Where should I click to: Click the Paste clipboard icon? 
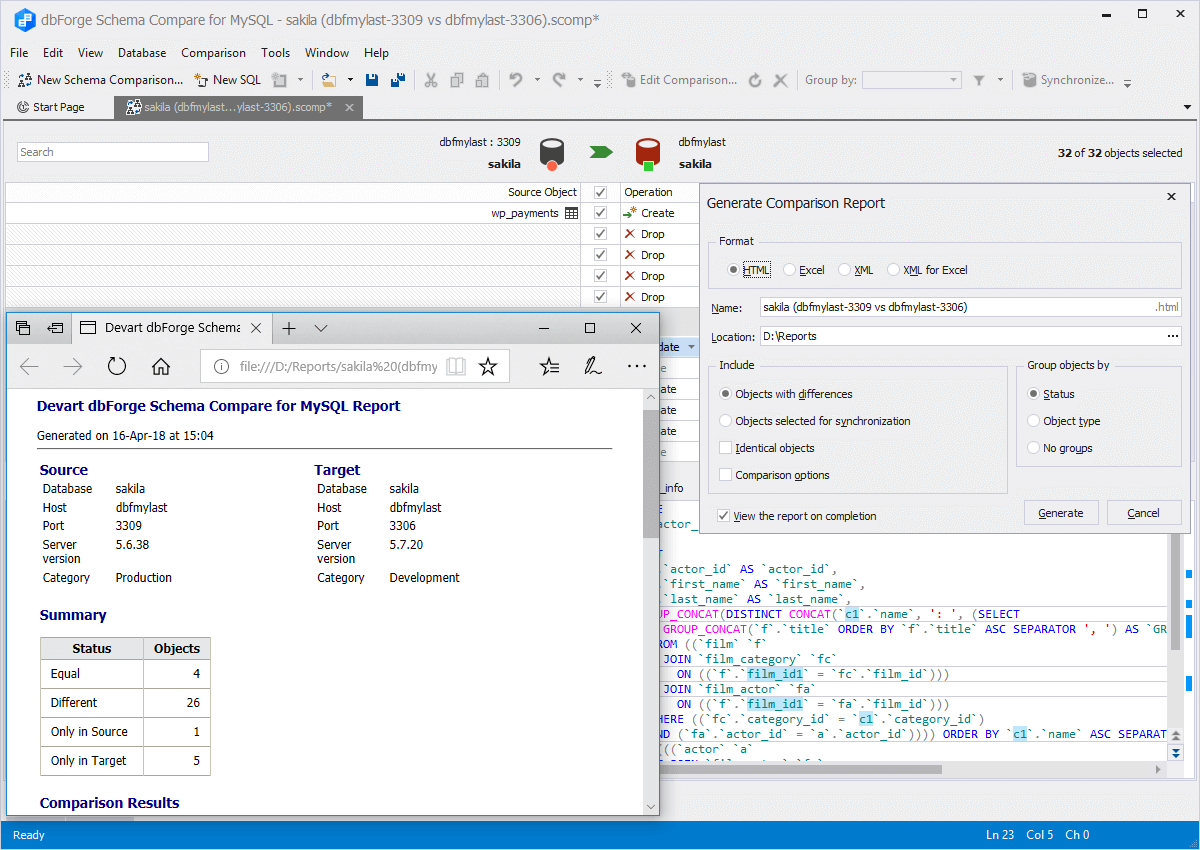tap(482, 80)
